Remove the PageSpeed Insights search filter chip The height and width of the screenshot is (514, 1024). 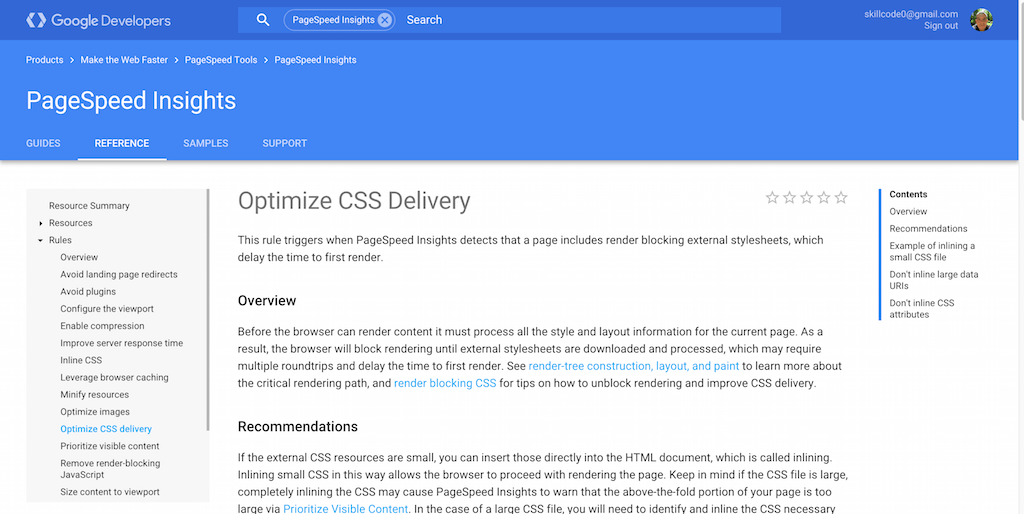tap(385, 20)
